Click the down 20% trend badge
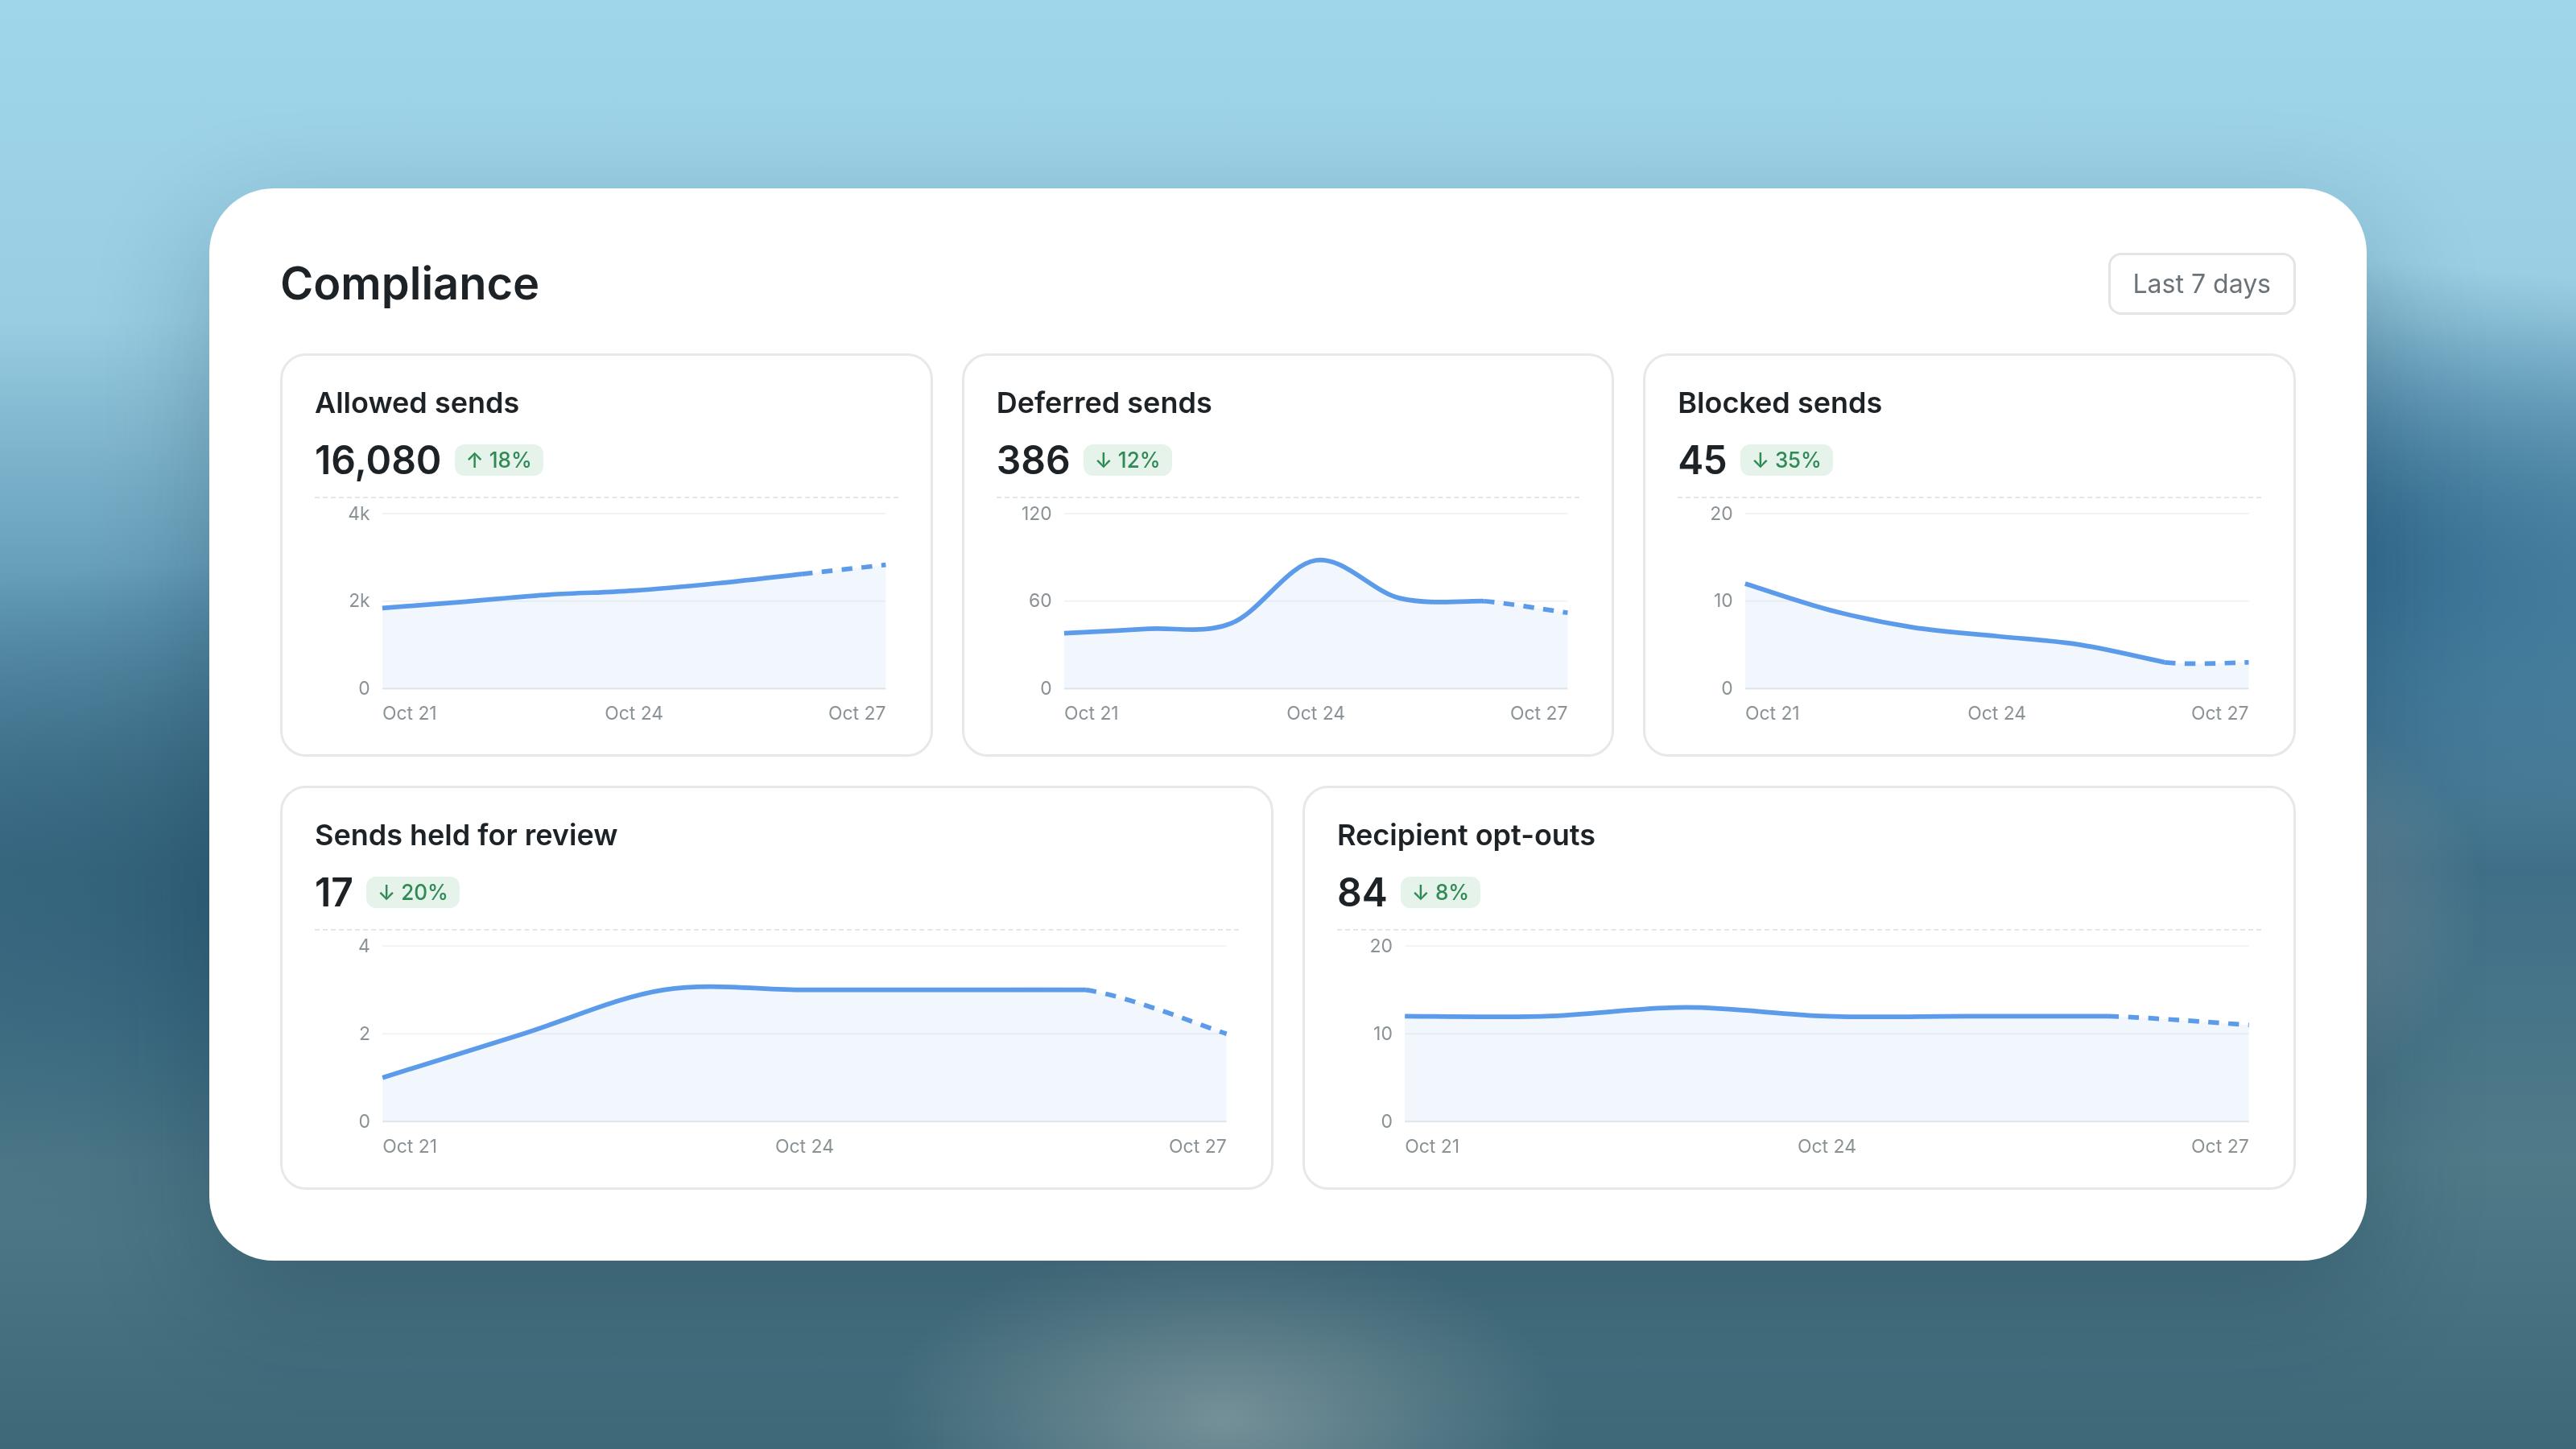The width and height of the screenshot is (2576, 1449). pyautogui.click(x=413, y=892)
